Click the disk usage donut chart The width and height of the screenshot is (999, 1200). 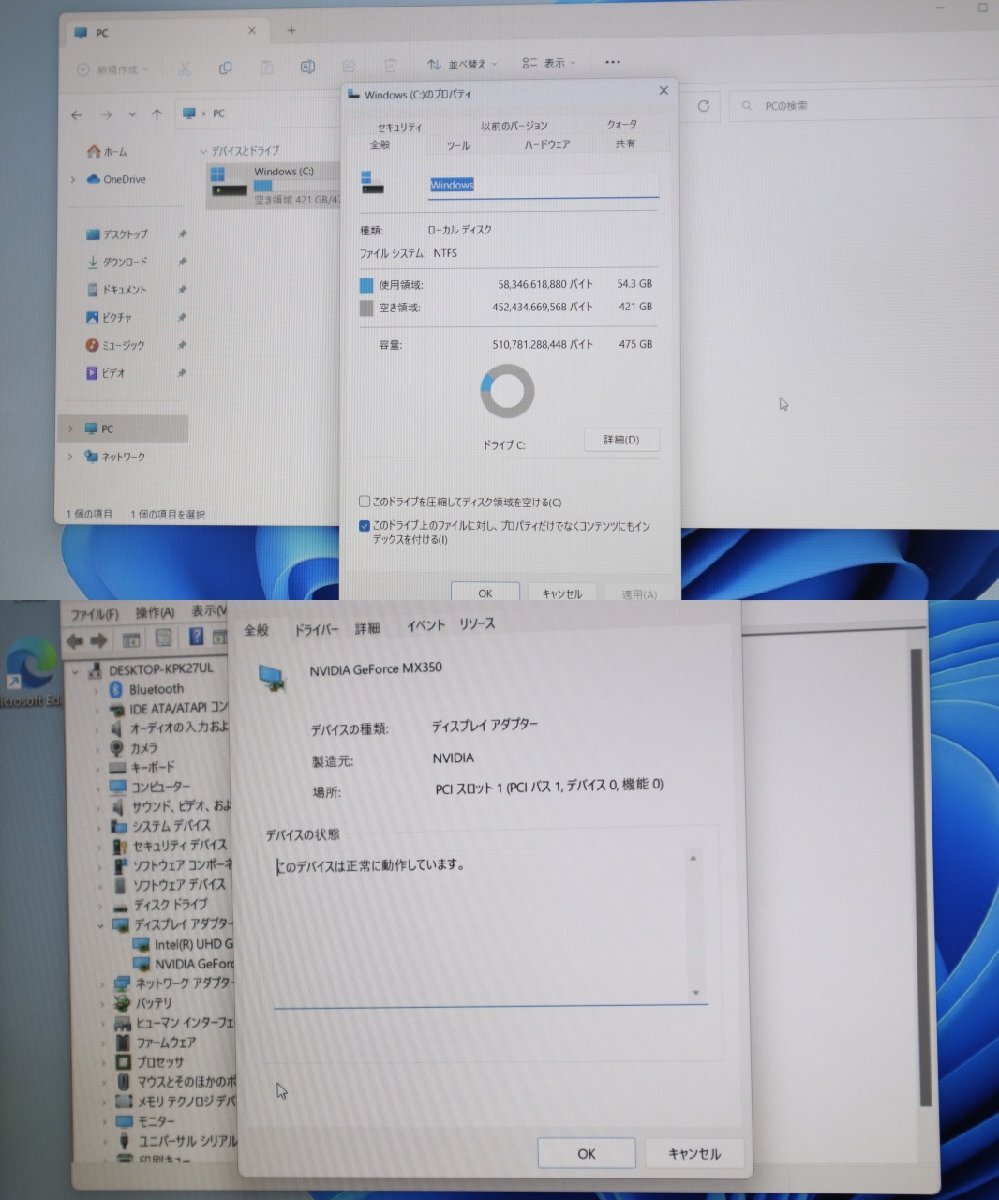coord(505,393)
